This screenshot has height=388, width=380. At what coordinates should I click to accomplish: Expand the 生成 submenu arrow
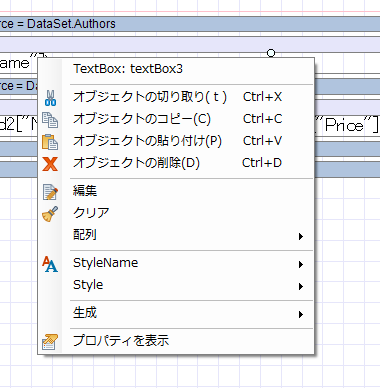point(301,314)
